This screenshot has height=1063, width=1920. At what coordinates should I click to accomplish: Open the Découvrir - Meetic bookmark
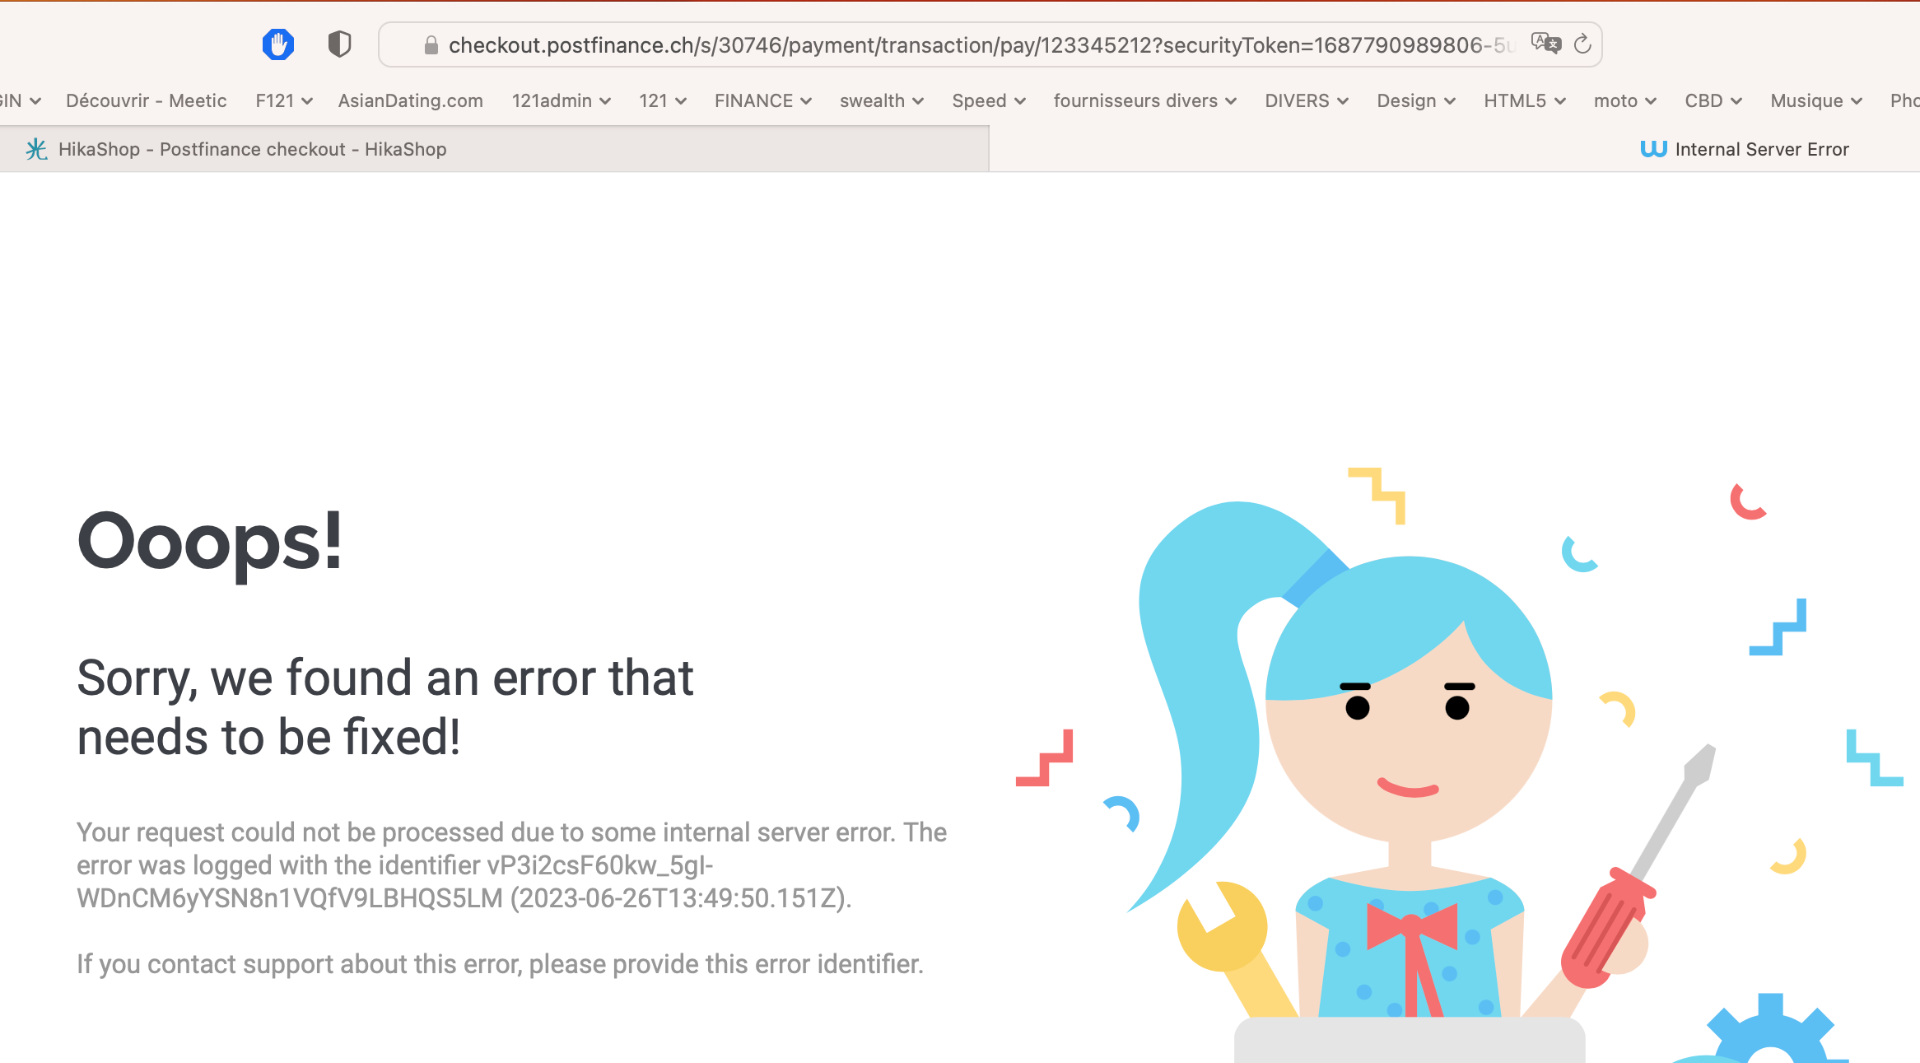tap(146, 101)
